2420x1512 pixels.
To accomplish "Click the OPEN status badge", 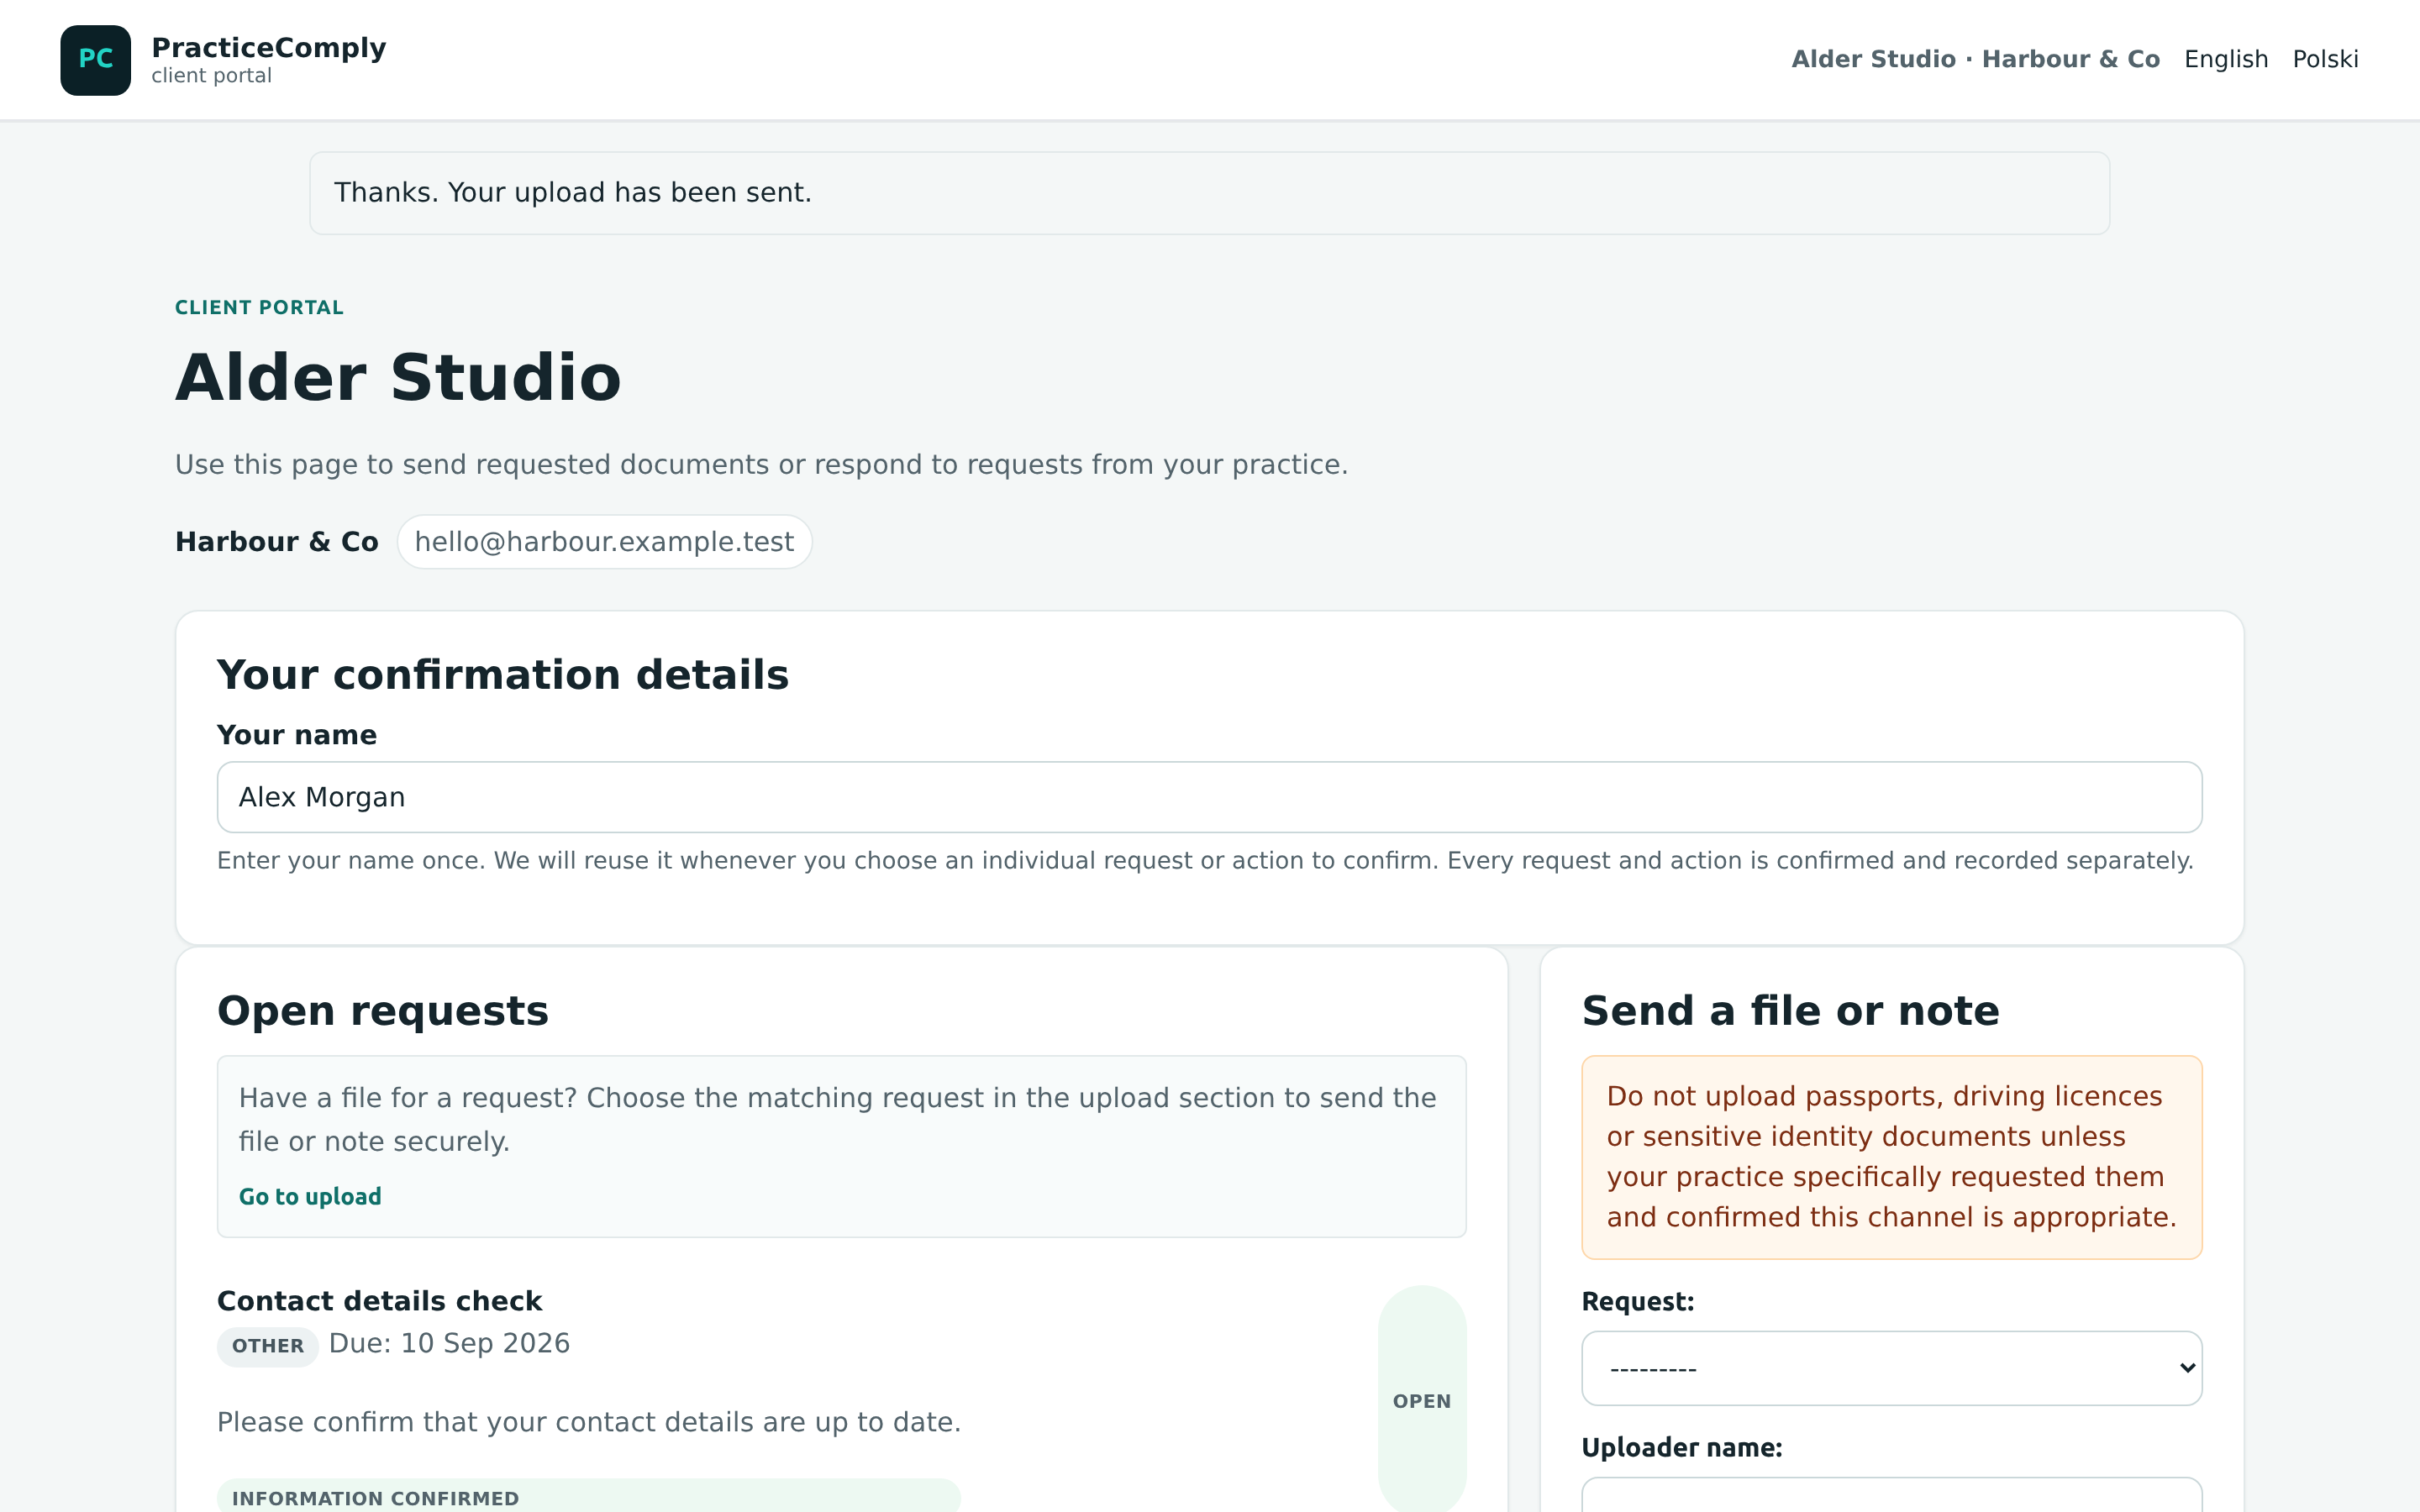I will 1421,1401.
